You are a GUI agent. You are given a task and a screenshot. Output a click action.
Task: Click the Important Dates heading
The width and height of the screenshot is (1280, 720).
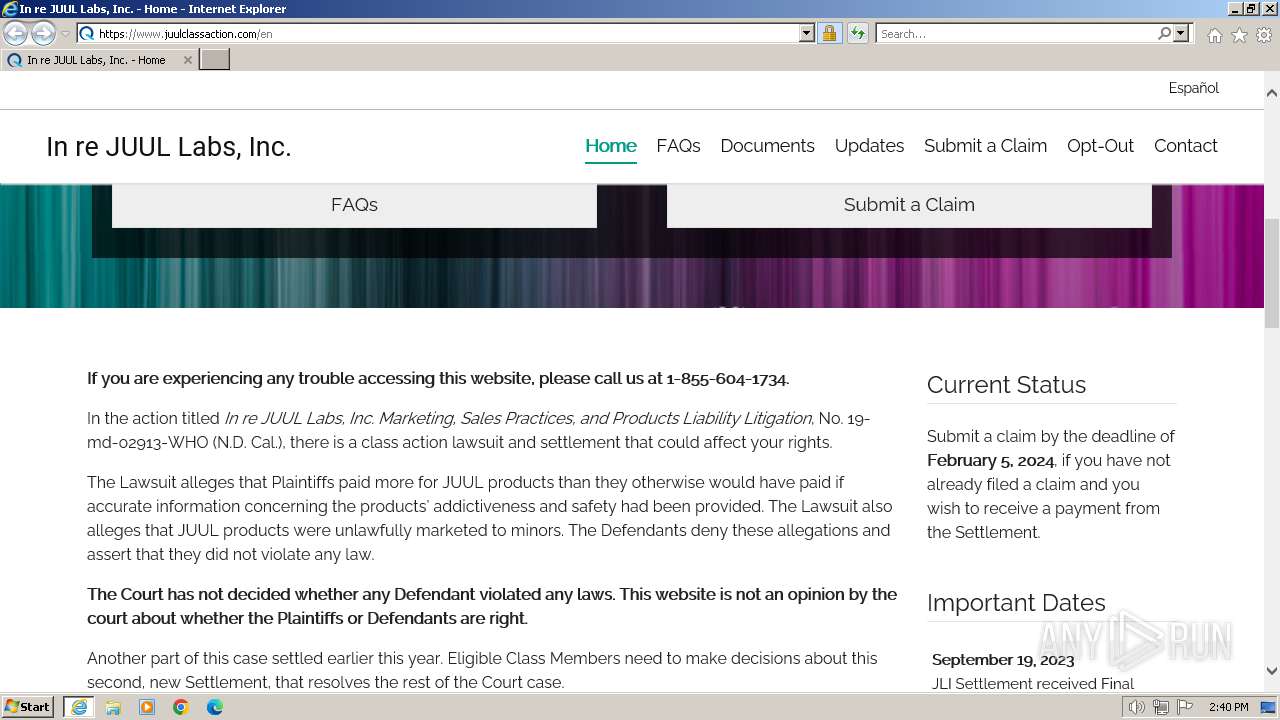pyautogui.click(x=1016, y=603)
